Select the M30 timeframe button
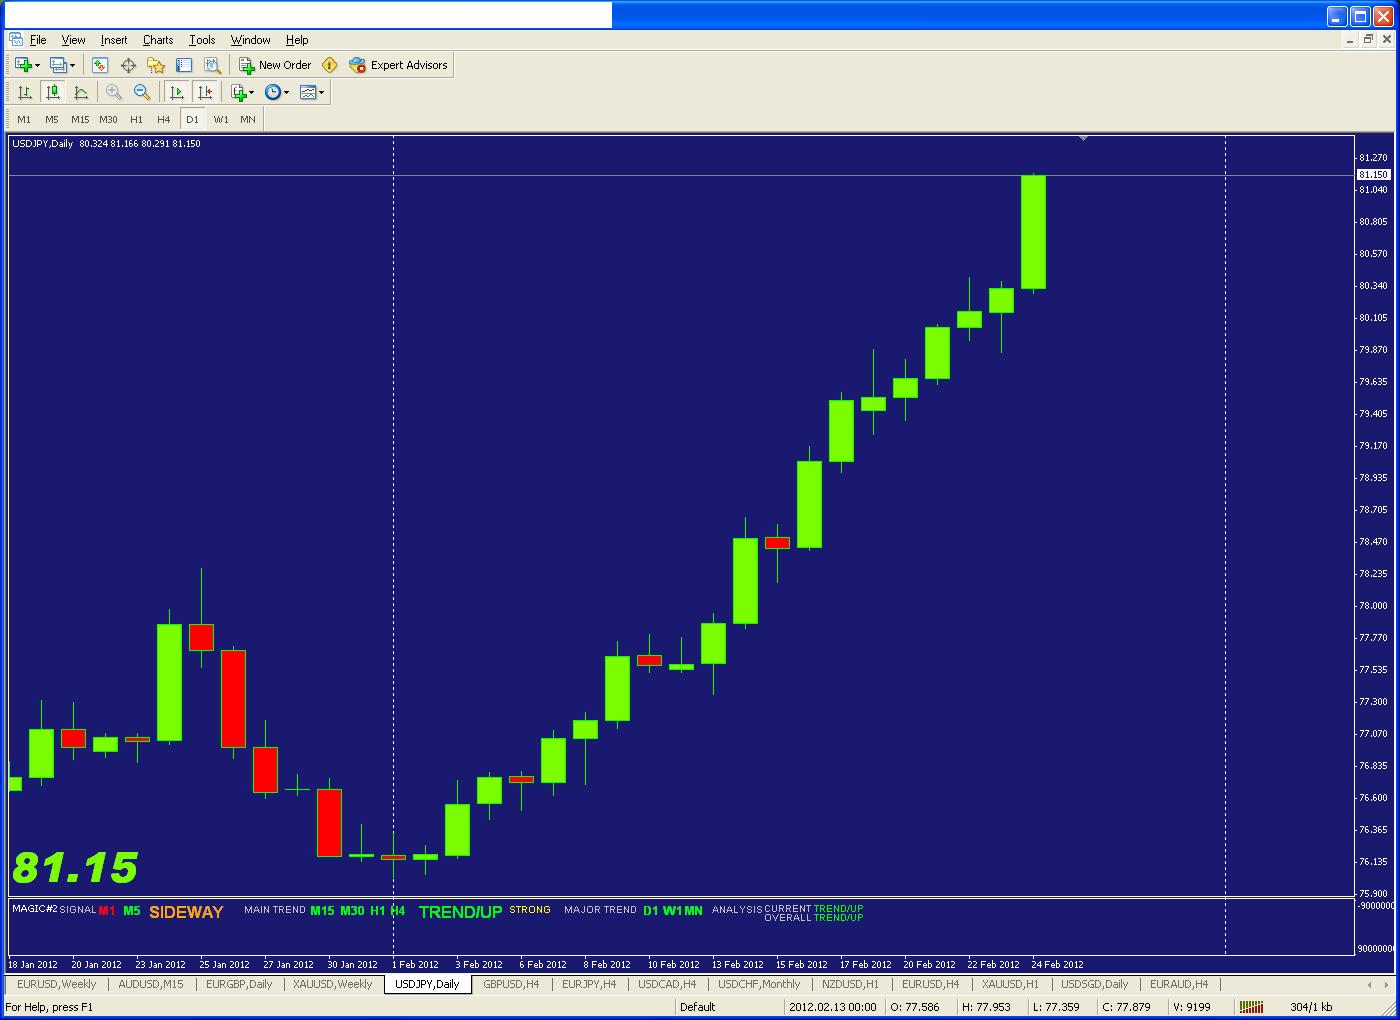 pos(109,119)
